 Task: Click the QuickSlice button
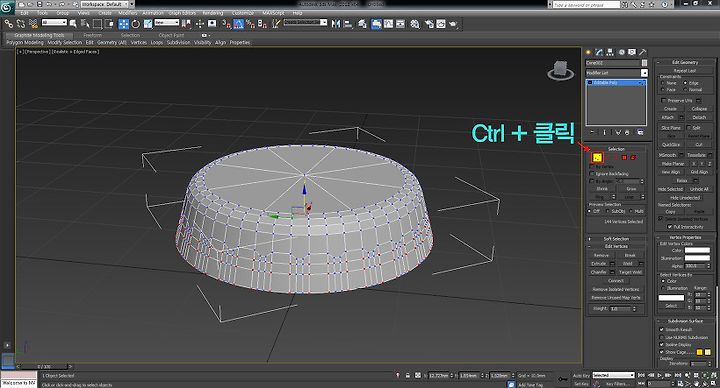point(670,144)
